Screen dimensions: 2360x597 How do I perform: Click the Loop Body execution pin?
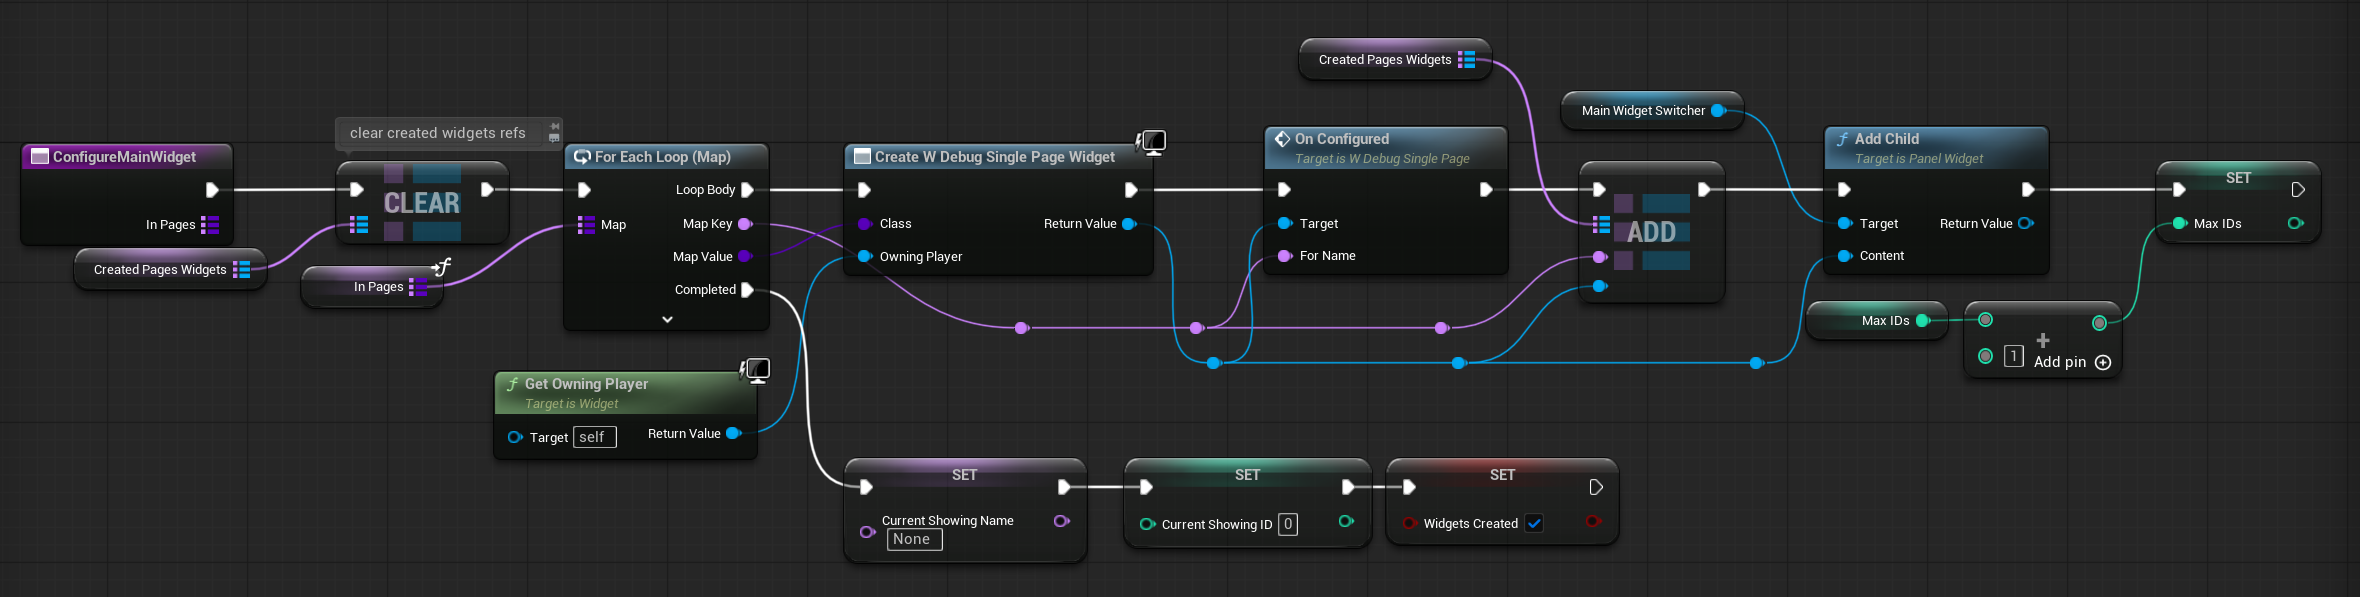(747, 190)
